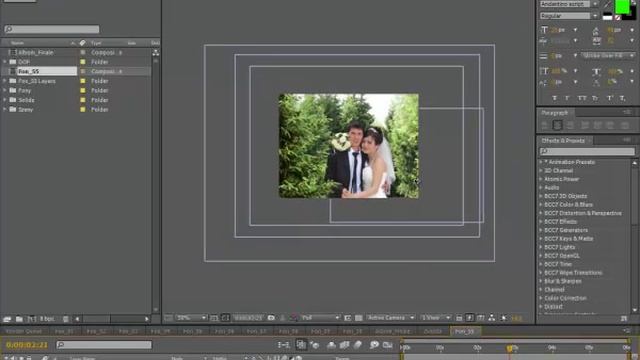Expand the Atomic Power effects category

[x=541, y=179]
